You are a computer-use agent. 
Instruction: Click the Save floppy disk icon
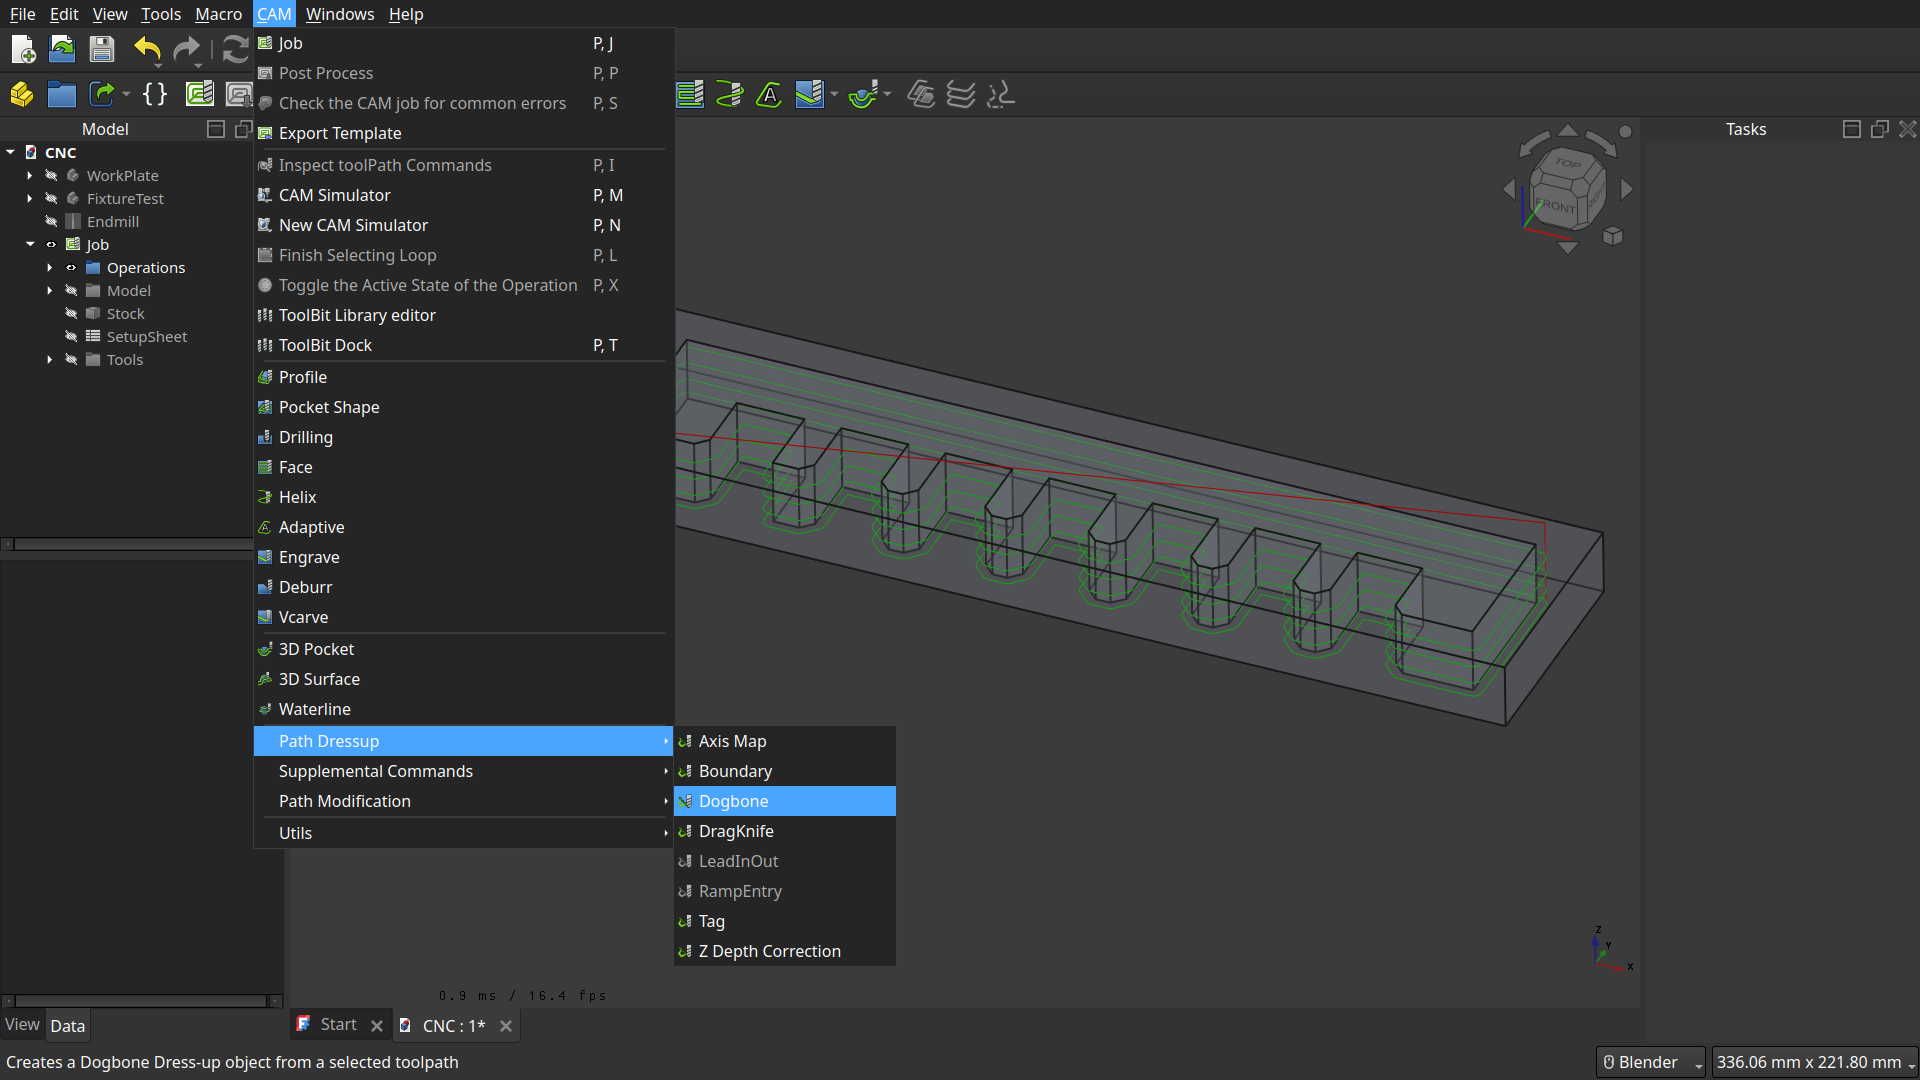coord(102,49)
